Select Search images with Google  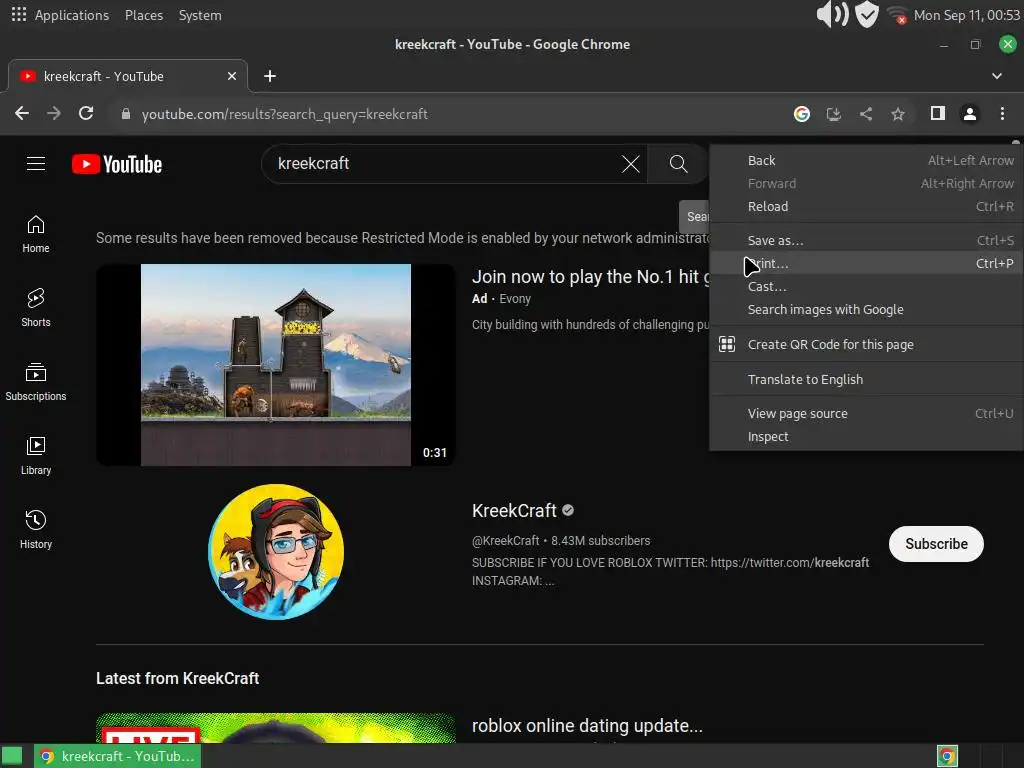click(x=866, y=310)
